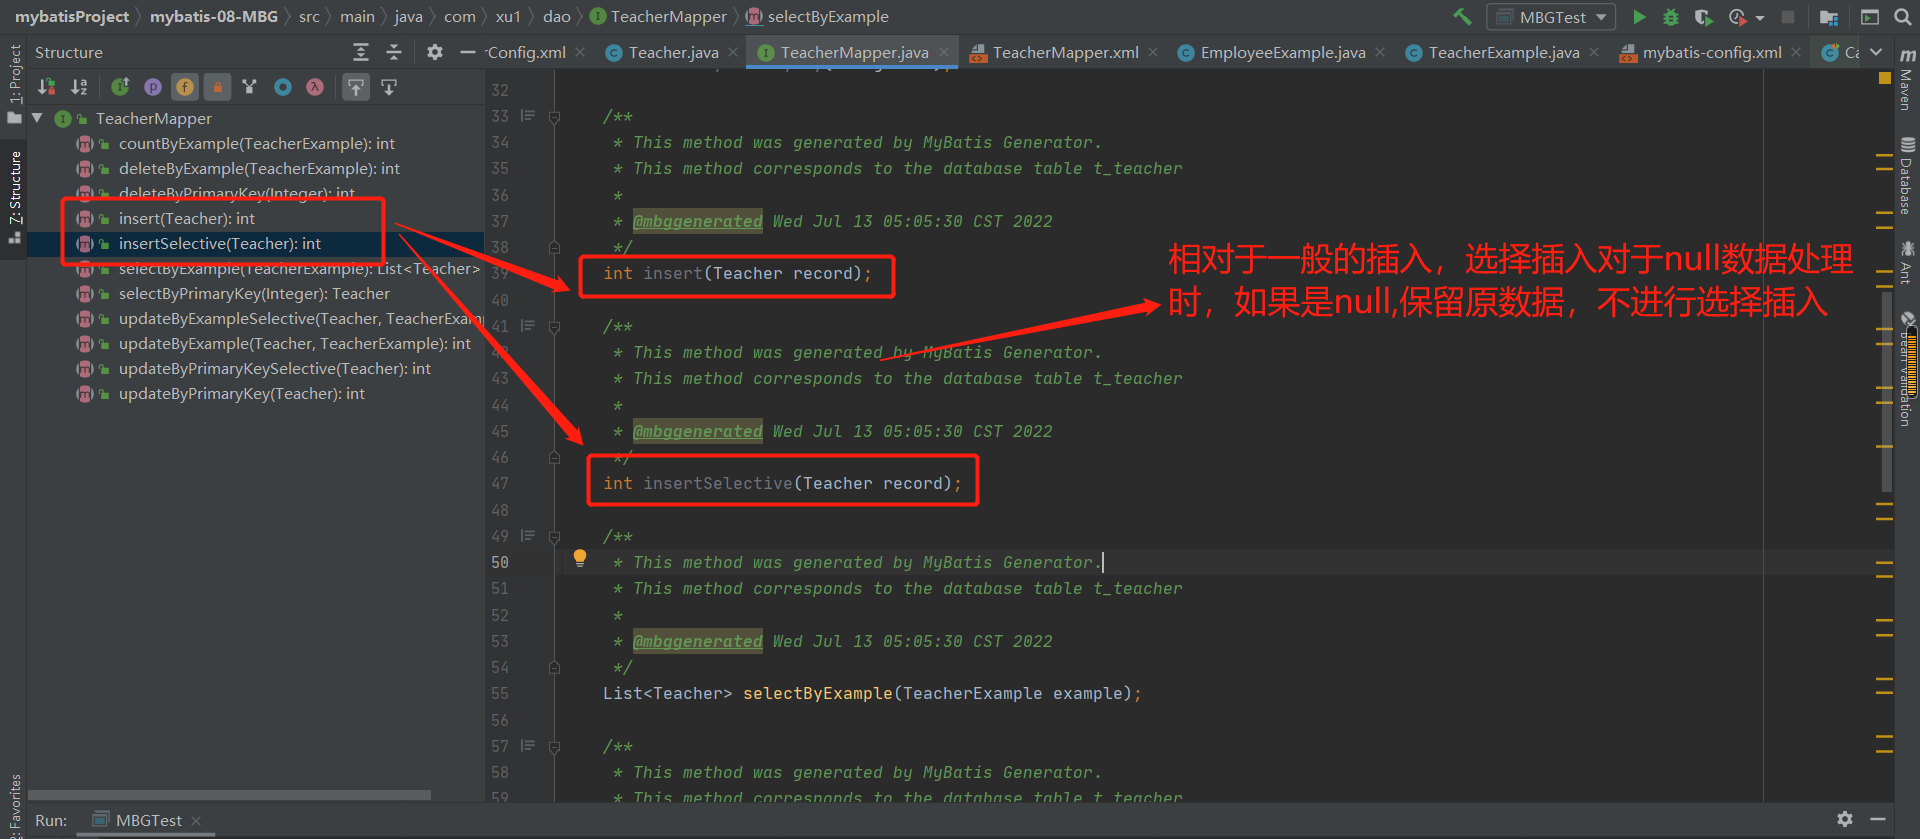Open Structure panel settings gear
Image resolution: width=1920 pixels, height=839 pixels.
[x=434, y=52]
